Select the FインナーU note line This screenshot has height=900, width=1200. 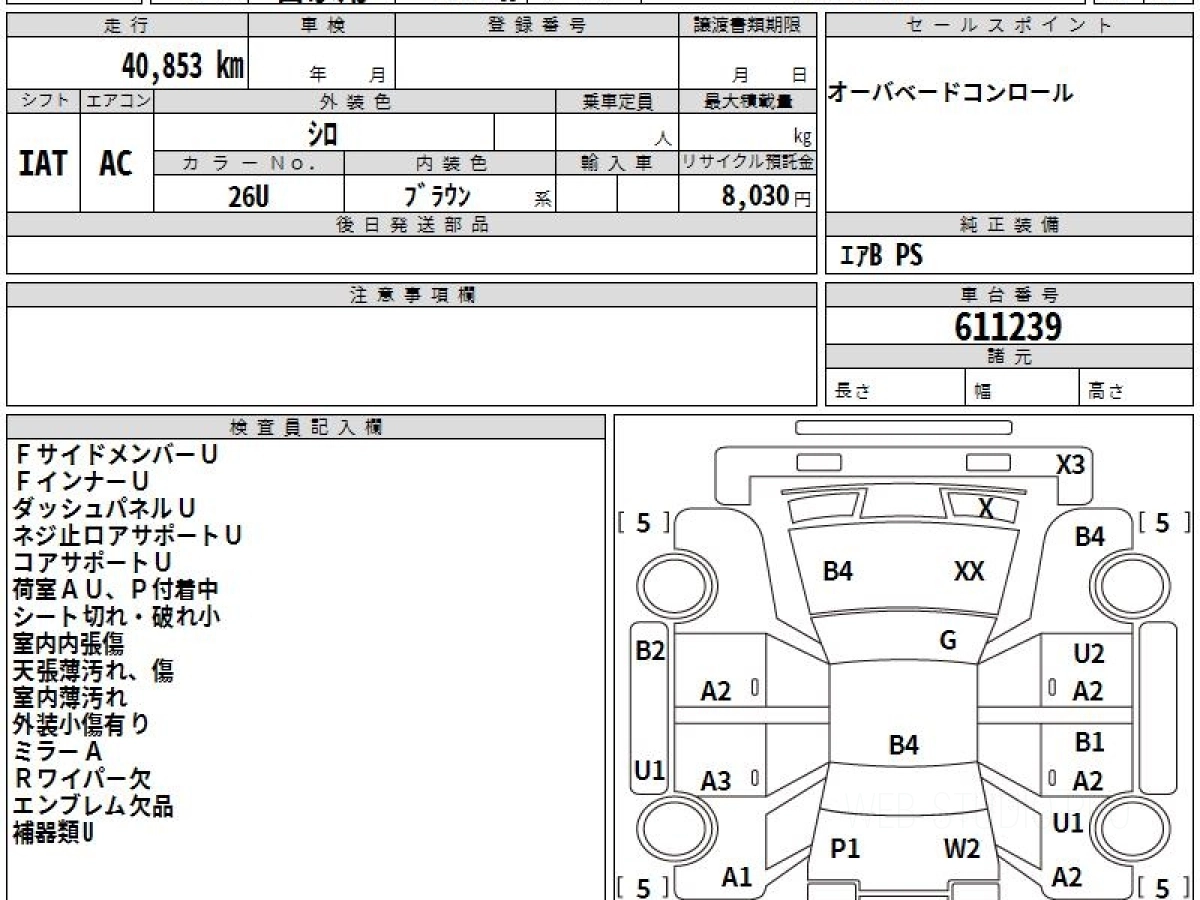(x=82, y=482)
